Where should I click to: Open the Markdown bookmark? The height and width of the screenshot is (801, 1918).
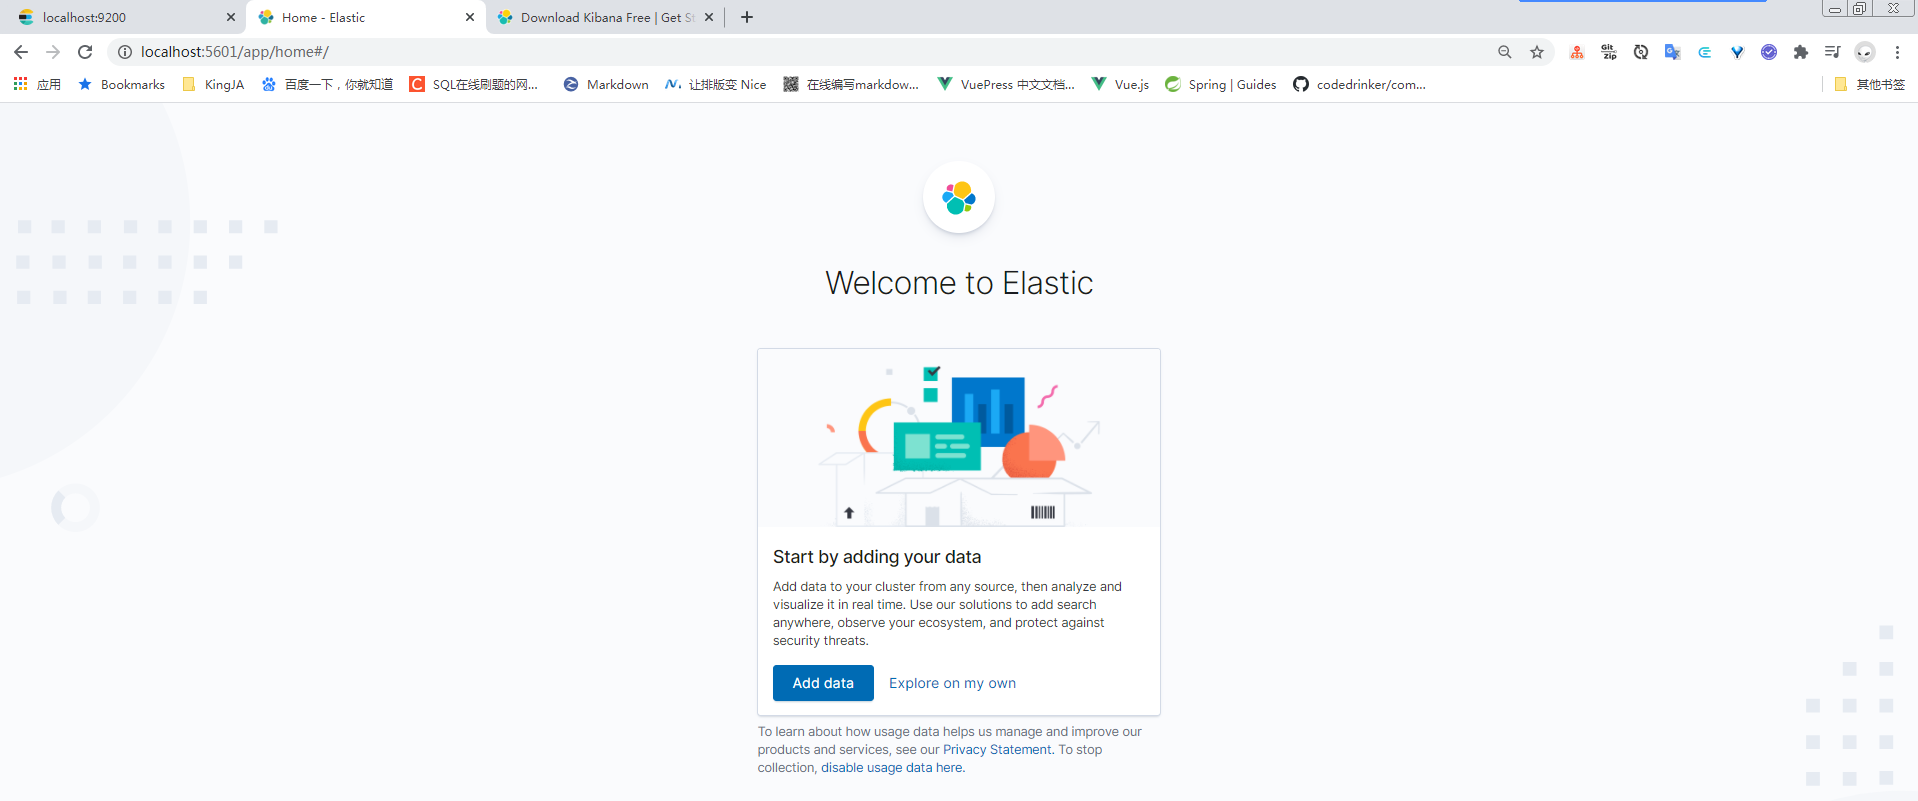pyautogui.click(x=606, y=85)
